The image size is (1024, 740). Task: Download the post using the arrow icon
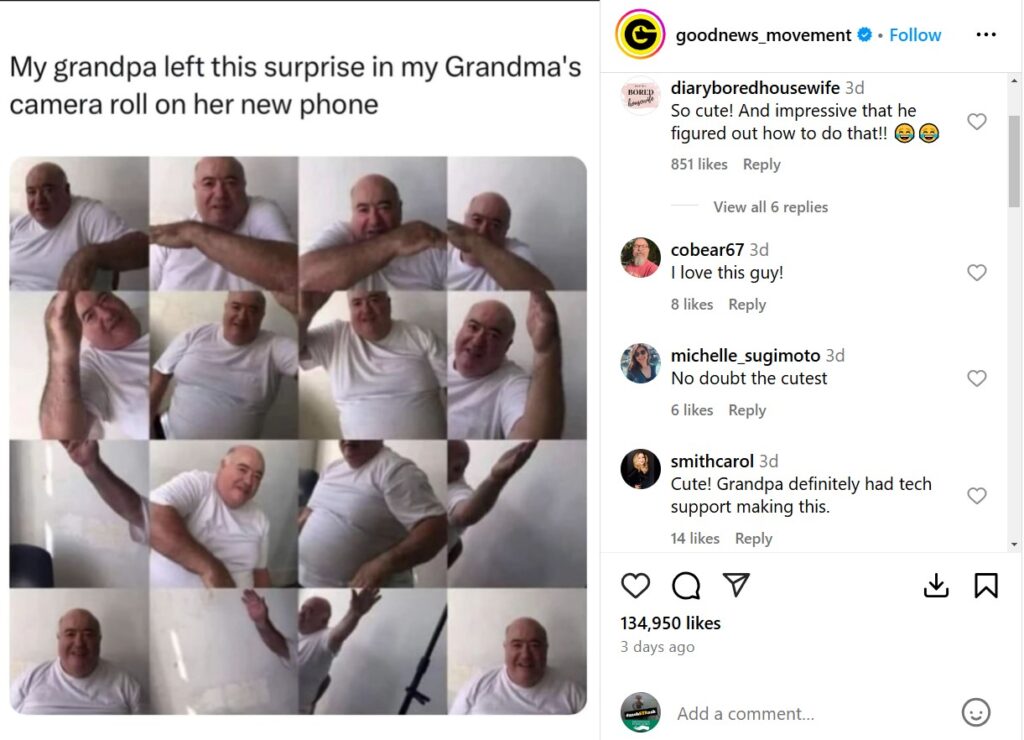936,585
